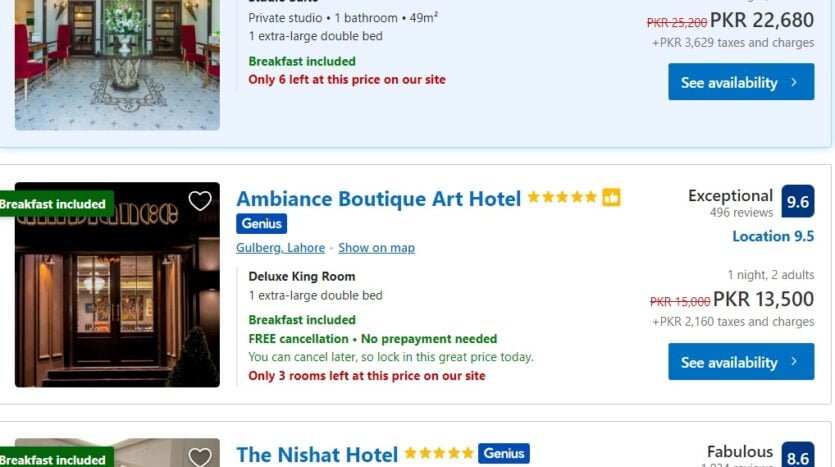Image resolution: width=835 pixels, height=467 pixels.
Task: Open the Ambiance Boutique Art Hotel title link
Action: pos(379,199)
